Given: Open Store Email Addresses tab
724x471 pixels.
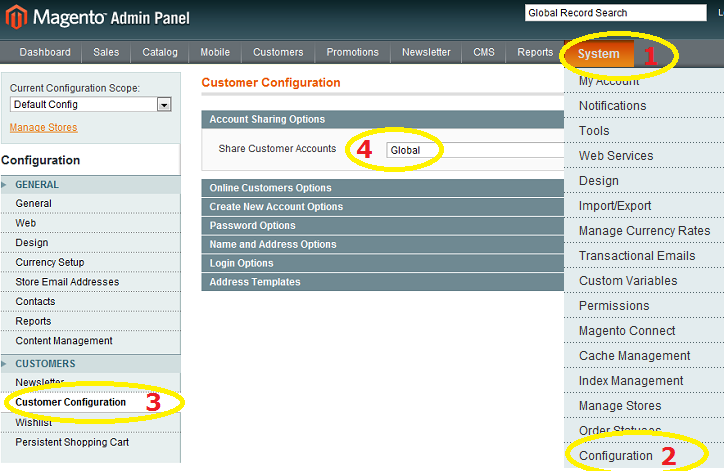Looking at the screenshot, I should tap(90, 282).
